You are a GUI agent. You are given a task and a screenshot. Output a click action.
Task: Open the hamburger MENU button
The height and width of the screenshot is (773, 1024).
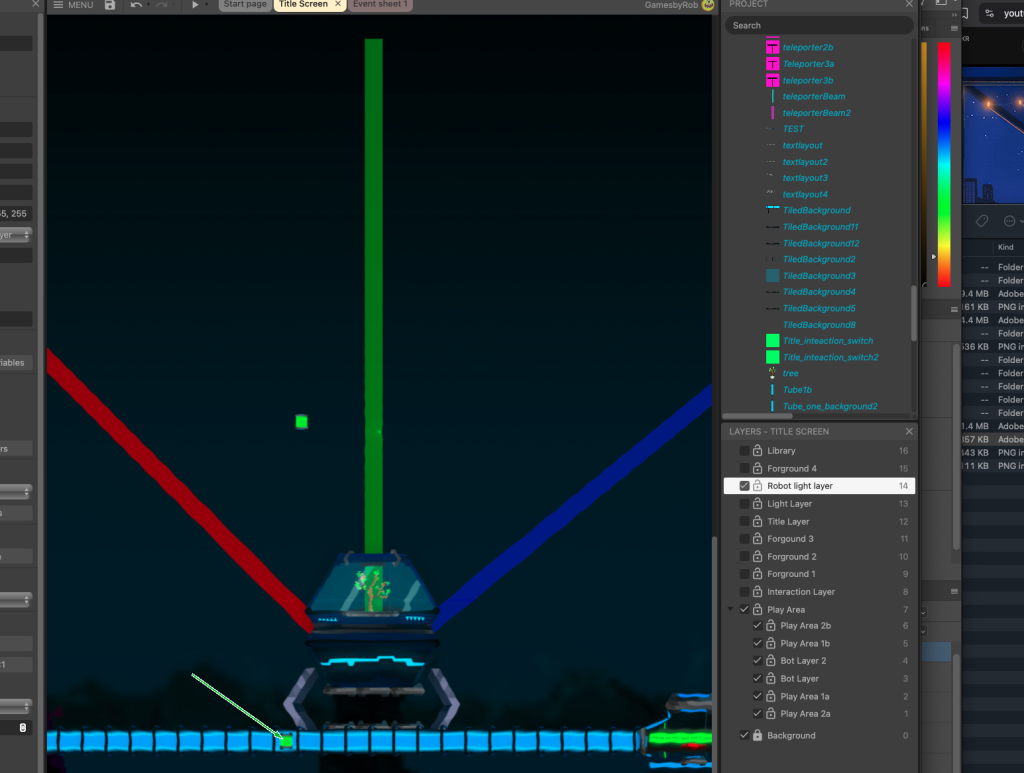click(x=73, y=5)
